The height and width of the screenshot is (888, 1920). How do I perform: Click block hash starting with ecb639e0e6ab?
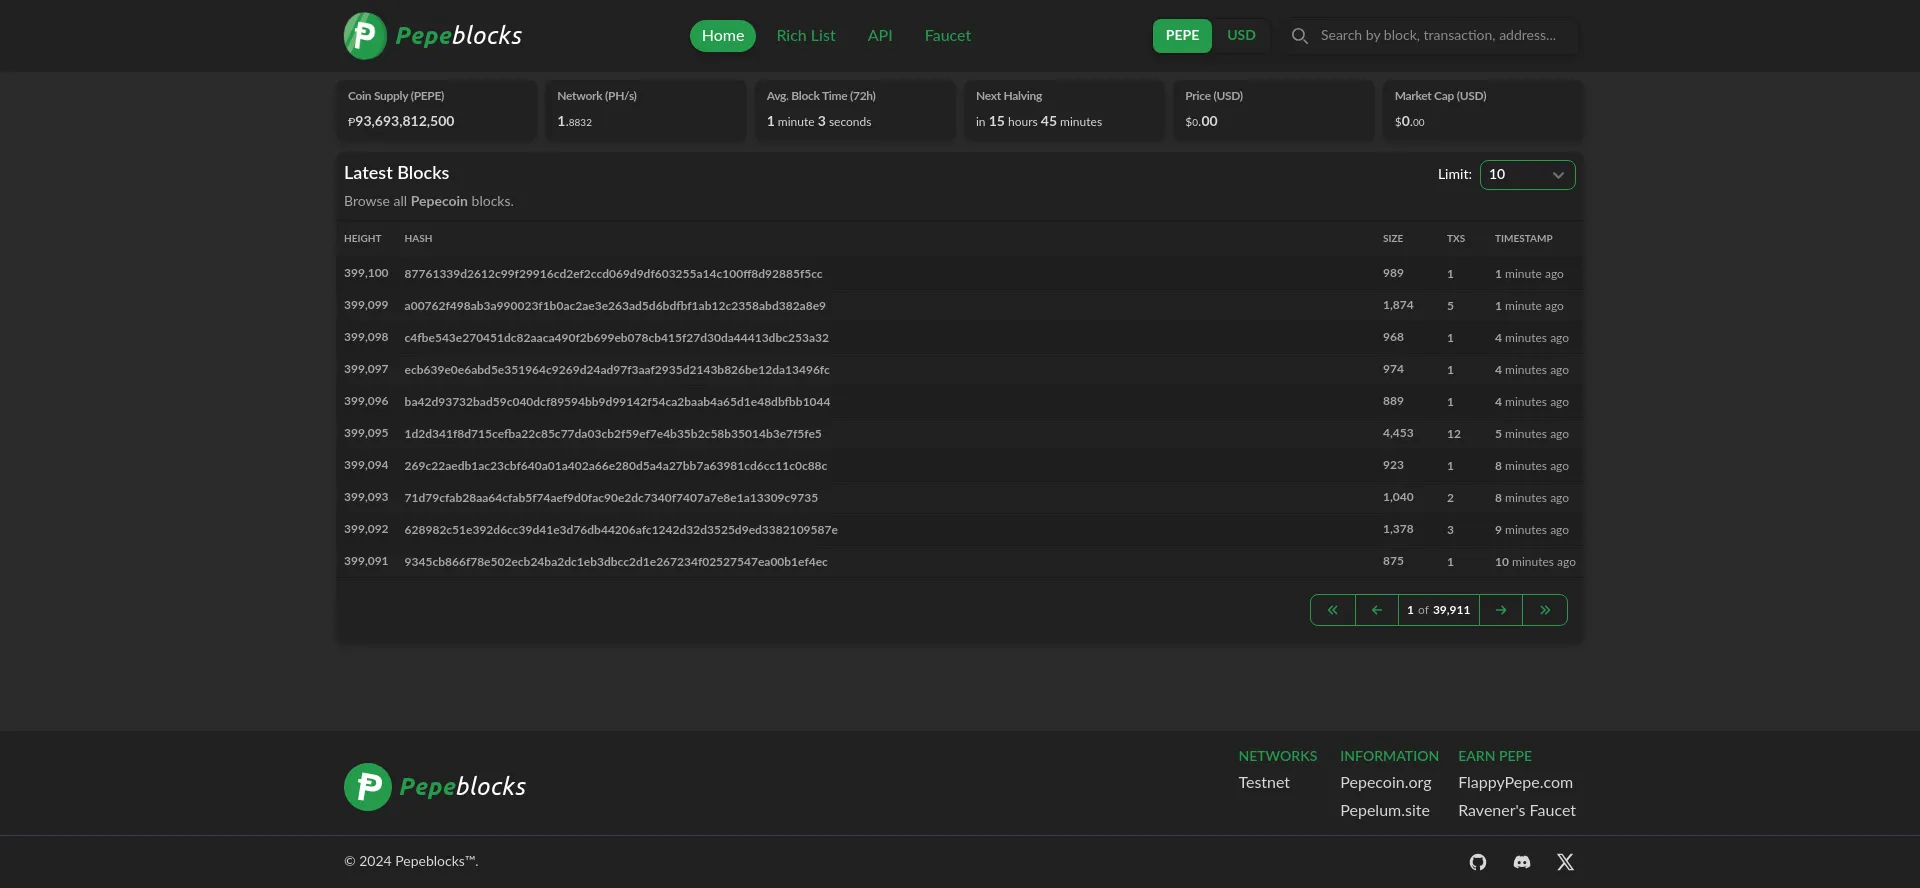click(x=617, y=370)
